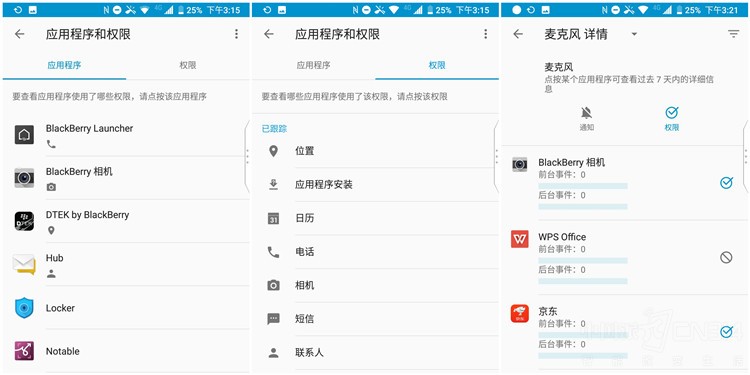Select Notable app name
Image resolution: width=750 pixels, height=375 pixels.
pyautogui.click(x=63, y=351)
